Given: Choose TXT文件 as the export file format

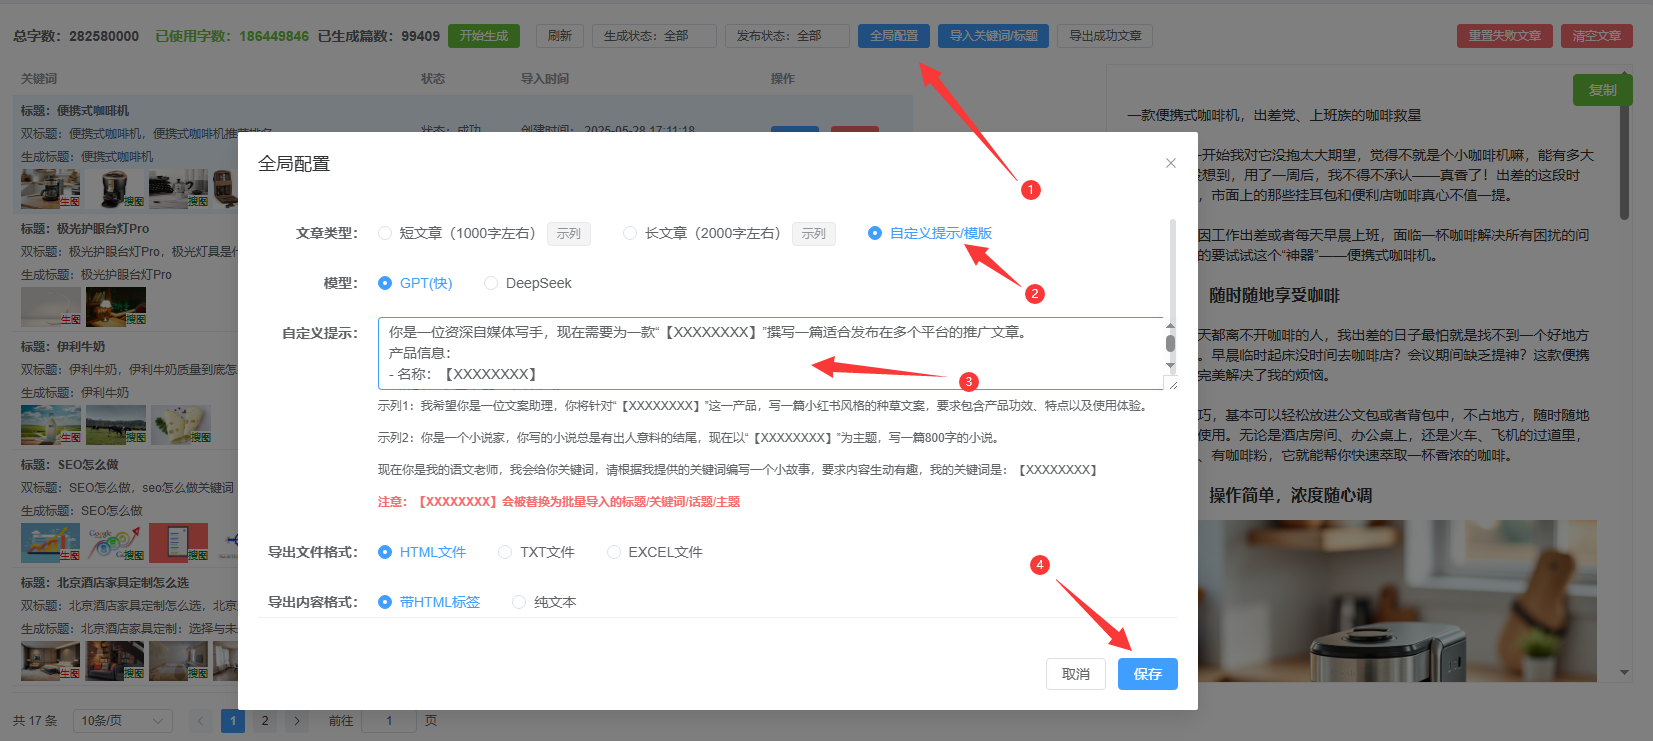Looking at the screenshot, I should point(536,552).
